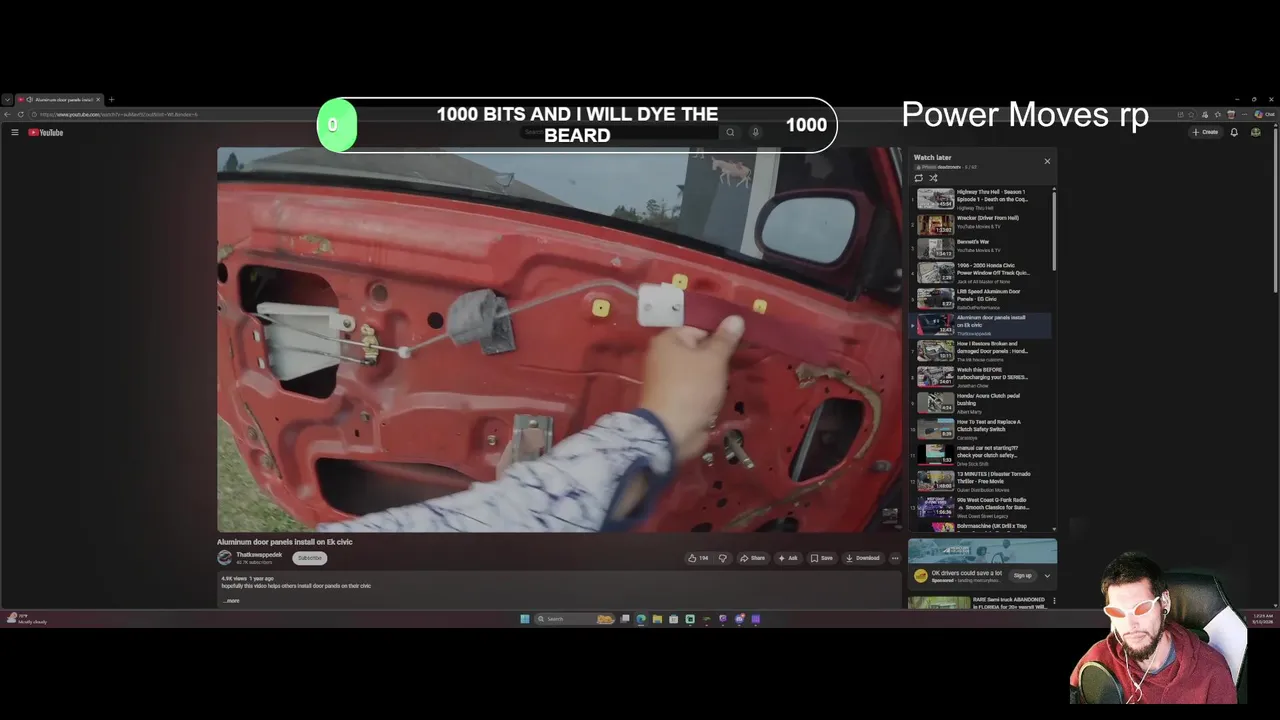Open Thatkswappedek channel name link
The height and width of the screenshot is (720, 1280).
click(x=259, y=554)
